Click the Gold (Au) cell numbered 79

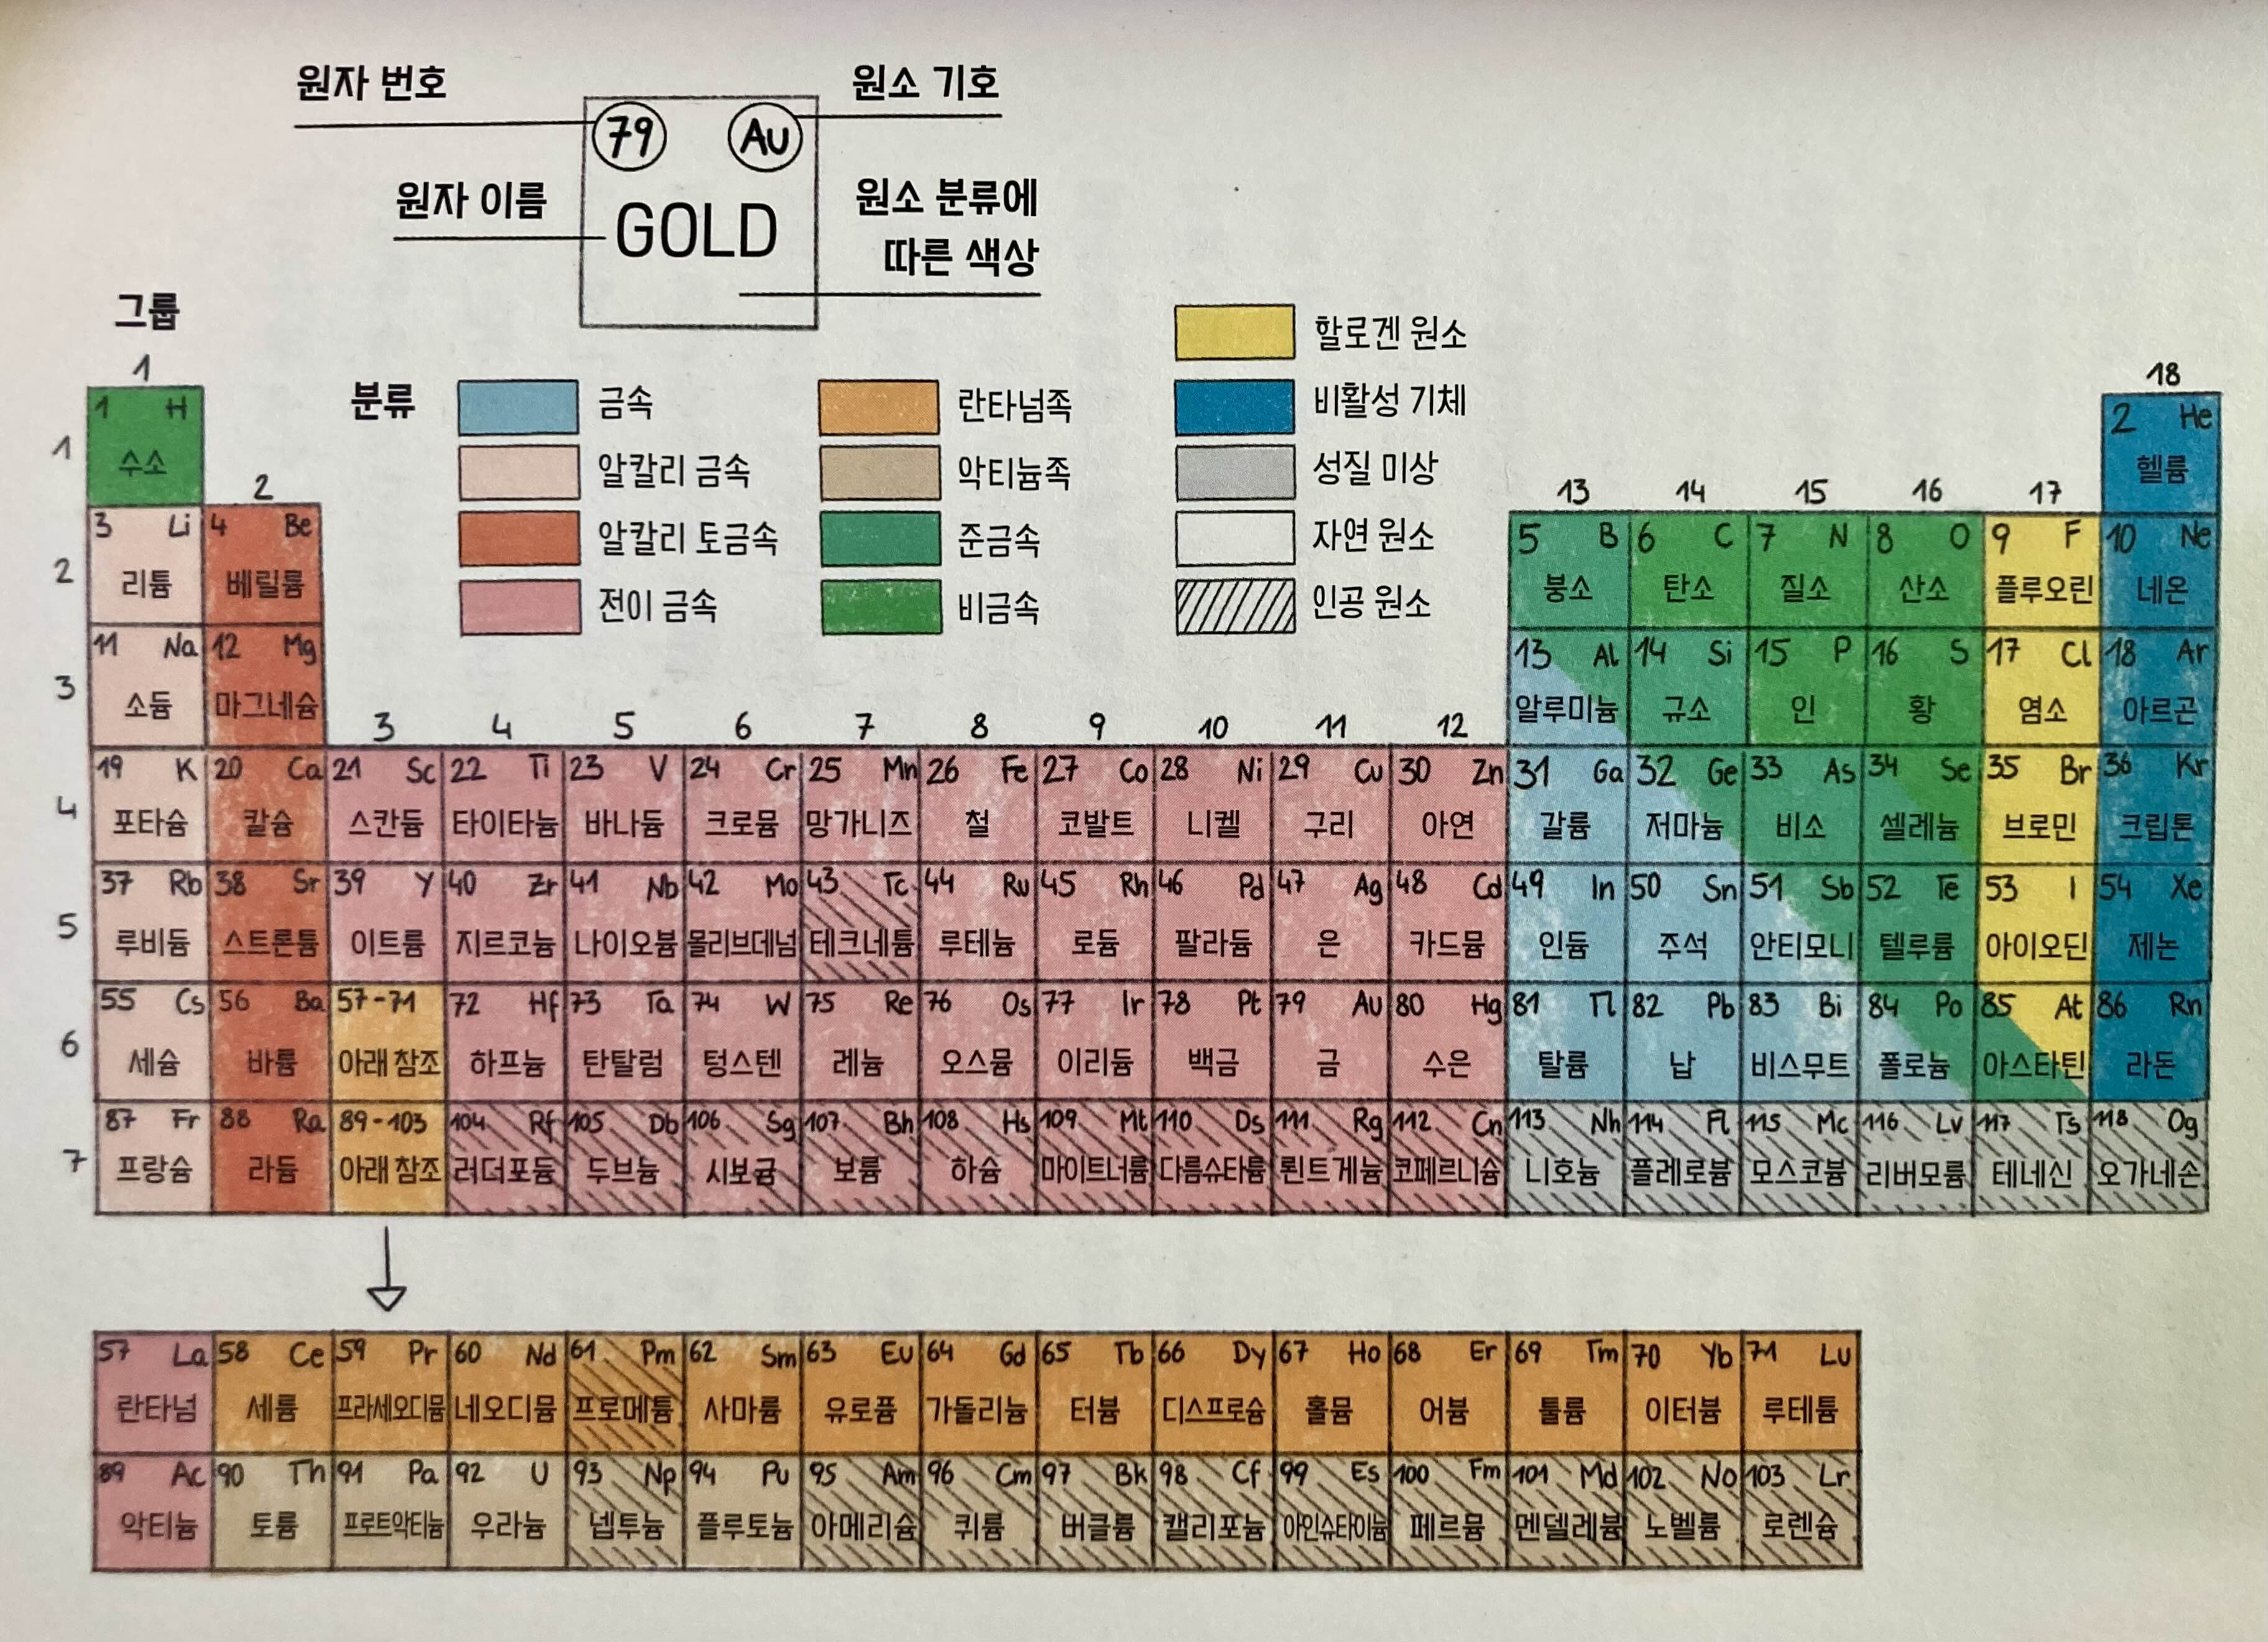click(1330, 1040)
